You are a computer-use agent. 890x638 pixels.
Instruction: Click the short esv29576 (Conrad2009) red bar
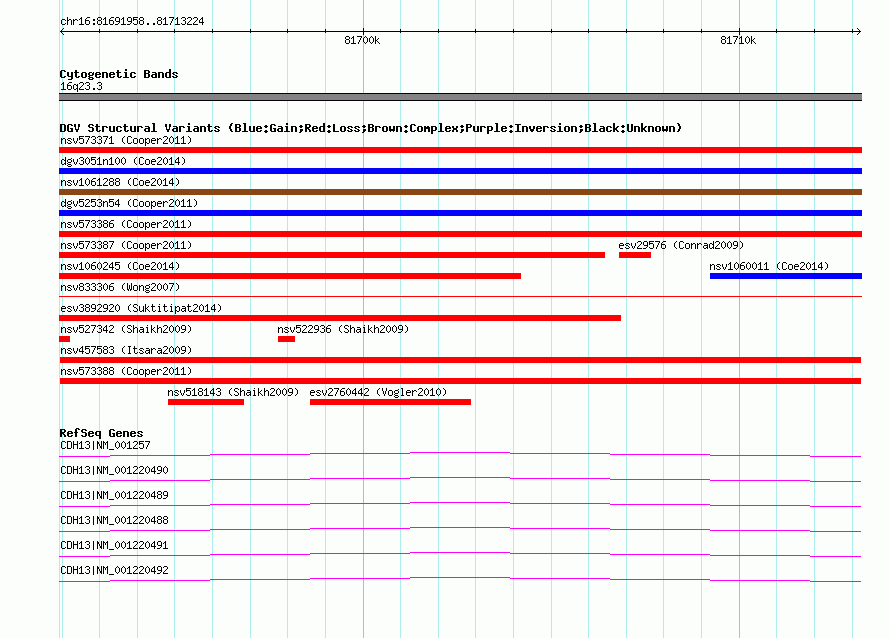635,255
